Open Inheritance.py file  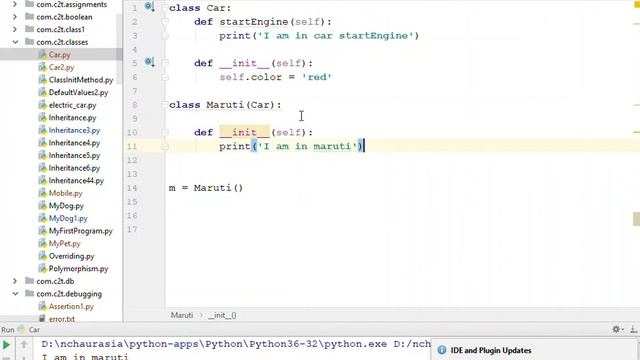pos(72,118)
